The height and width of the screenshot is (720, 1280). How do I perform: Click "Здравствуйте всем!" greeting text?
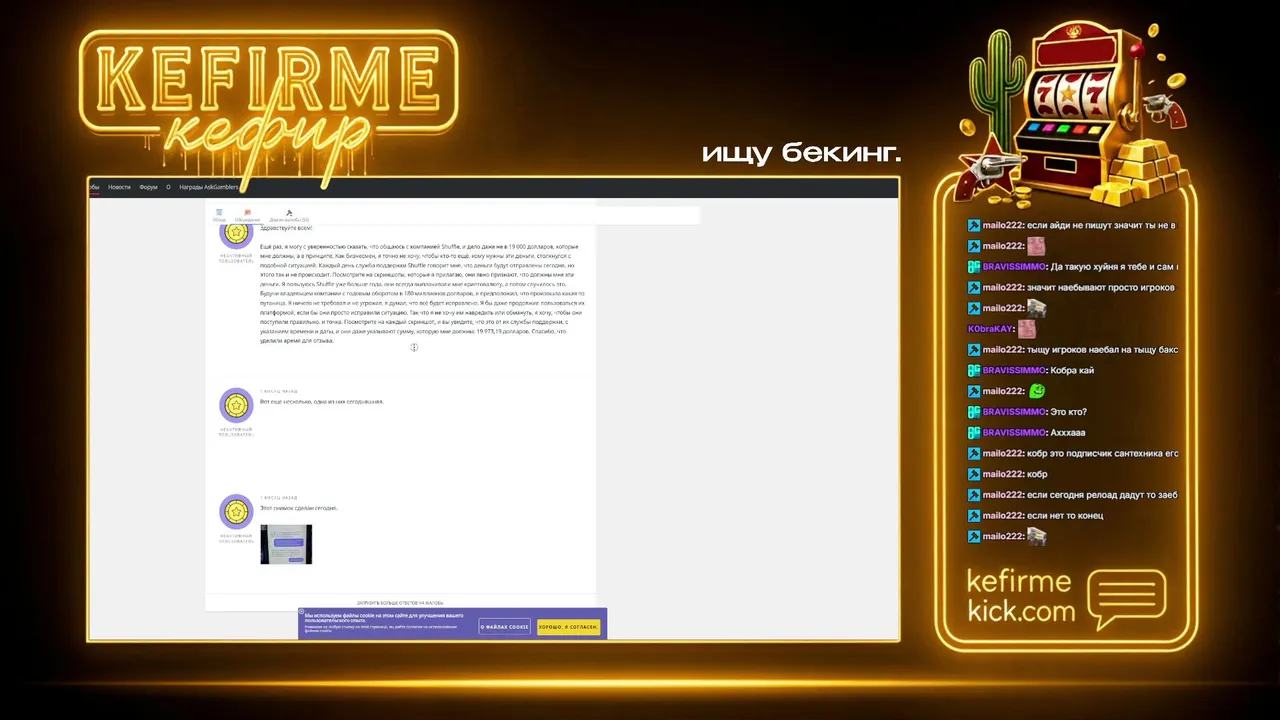286,228
